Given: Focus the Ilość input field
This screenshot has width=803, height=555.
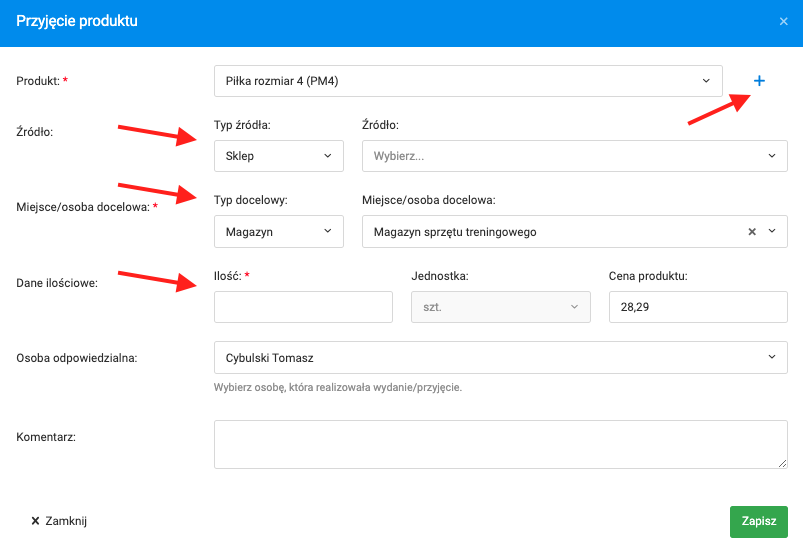Looking at the screenshot, I should pos(303,307).
